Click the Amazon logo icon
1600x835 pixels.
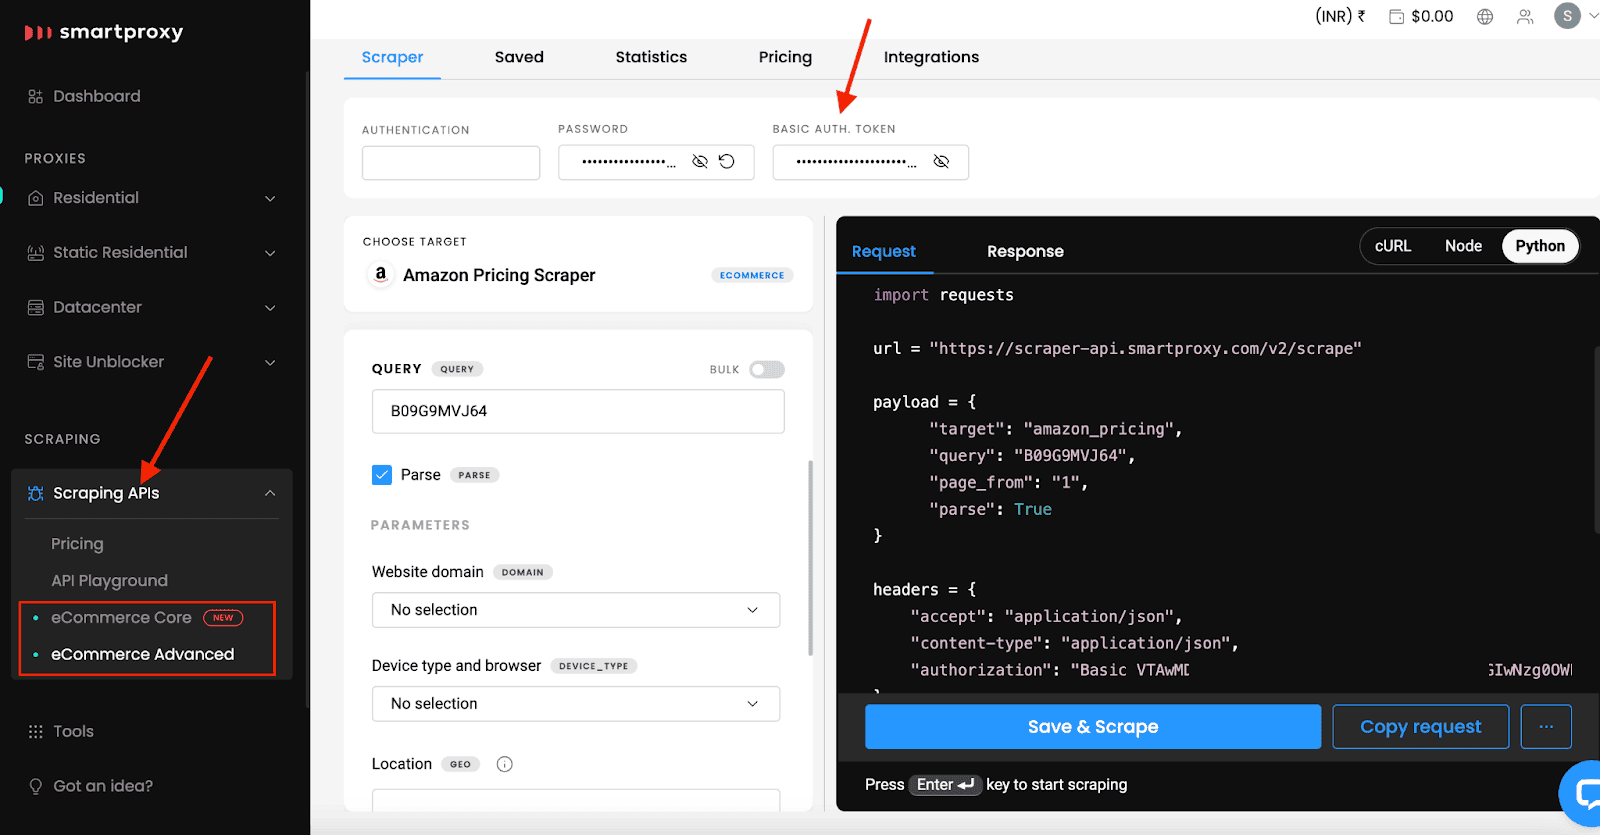(x=380, y=274)
